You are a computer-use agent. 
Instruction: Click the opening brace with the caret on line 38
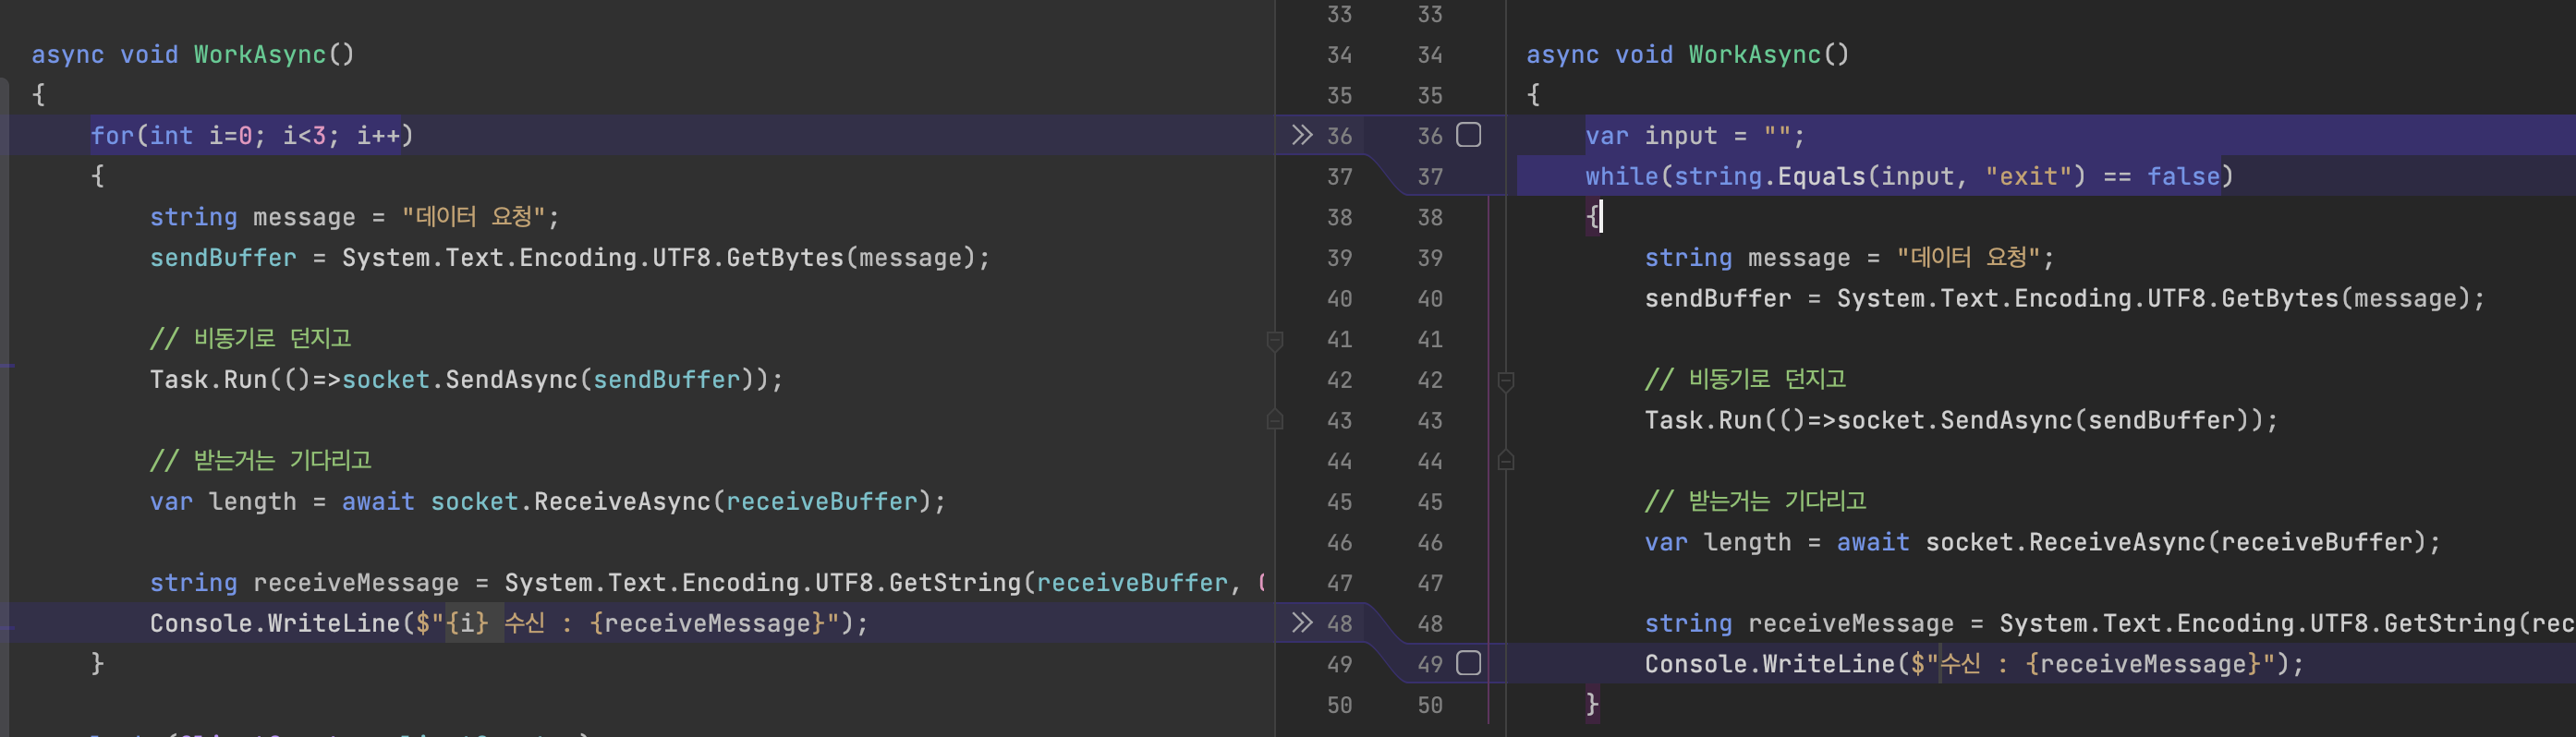point(1592,217)
